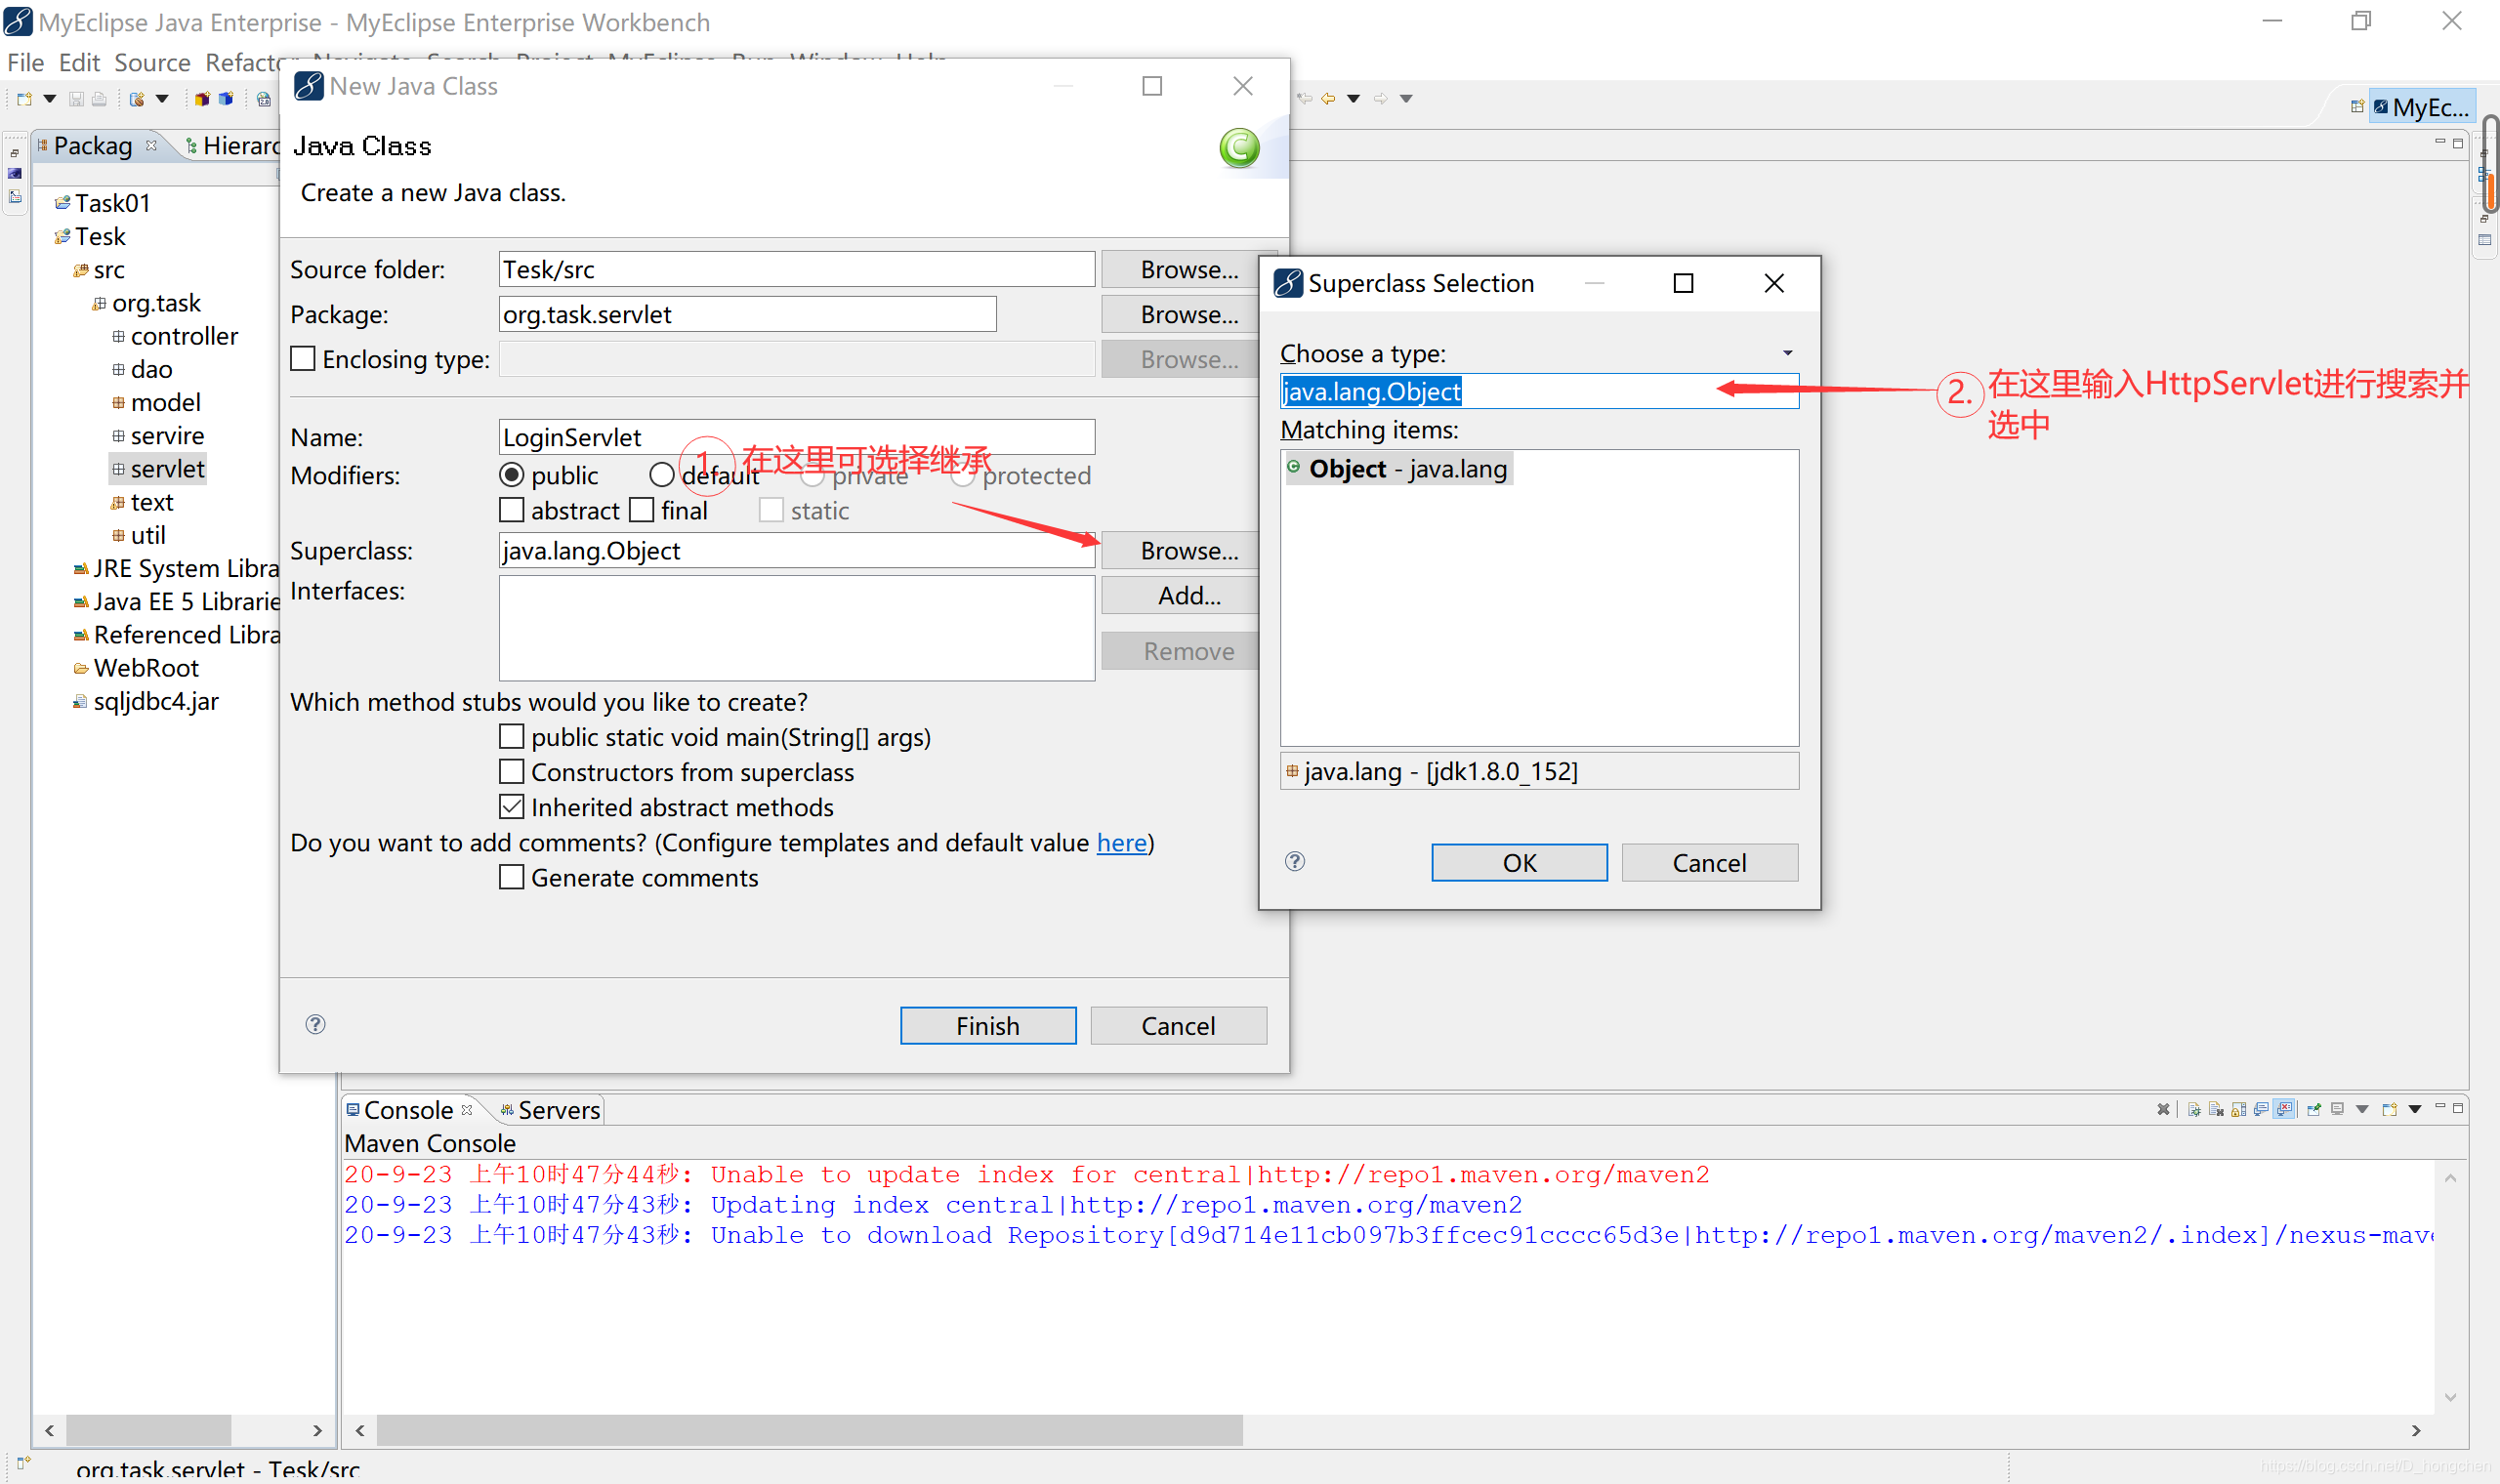2500x1484 pixels.
Task: Toggle the final checkbox
Action: coord(642,510)
